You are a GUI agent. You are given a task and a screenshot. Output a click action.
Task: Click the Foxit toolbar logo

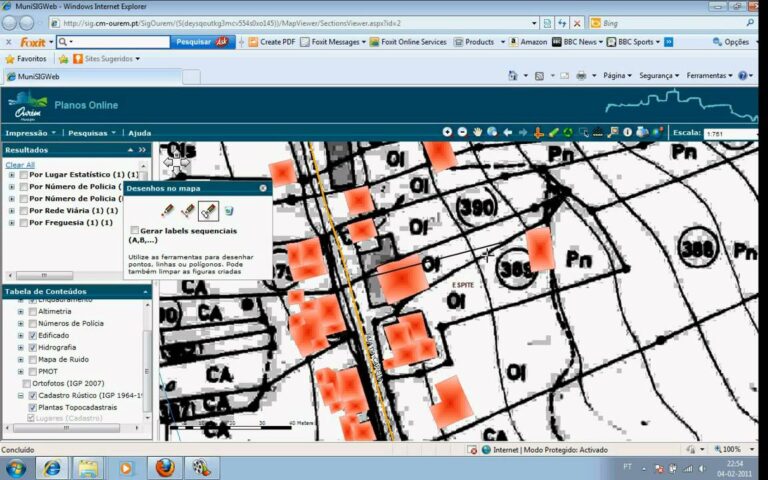tap(33, 42)
